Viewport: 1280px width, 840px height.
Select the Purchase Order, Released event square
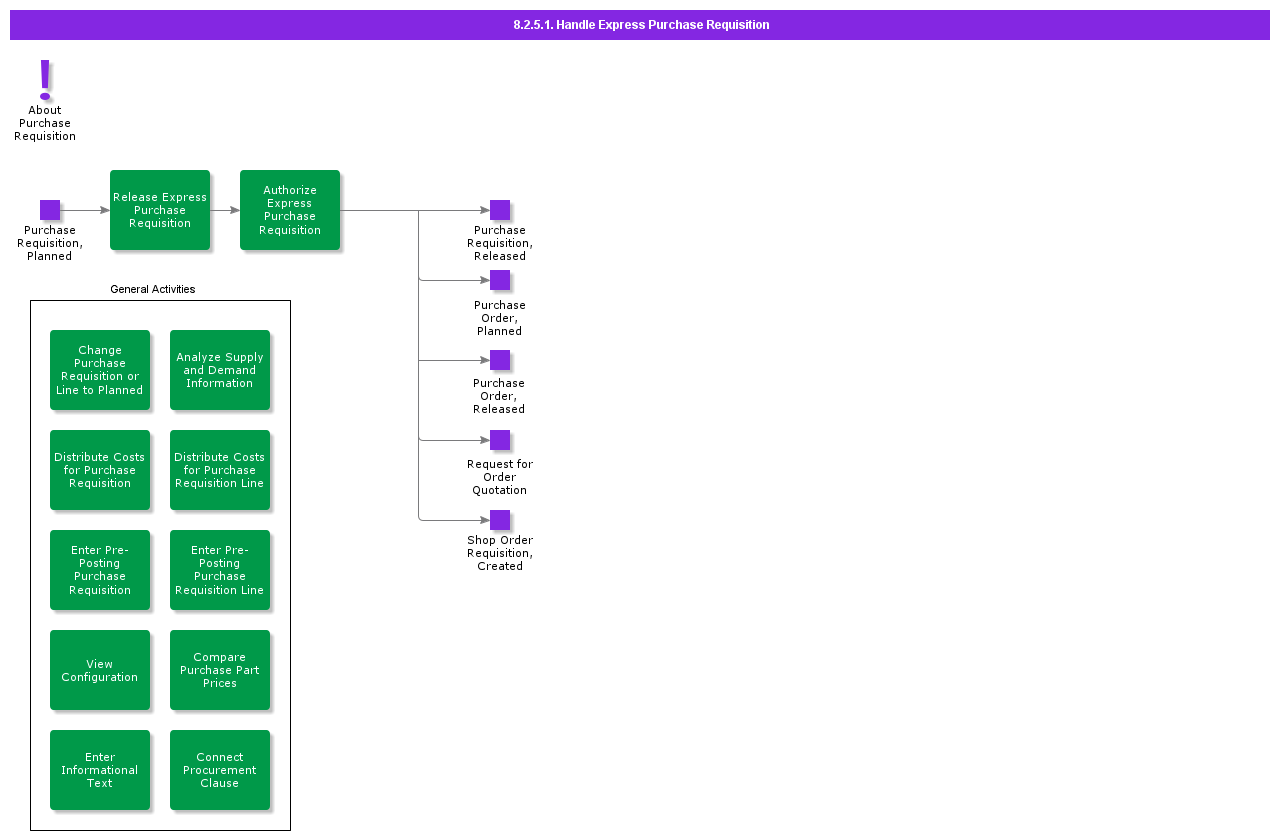coord(499,360)
